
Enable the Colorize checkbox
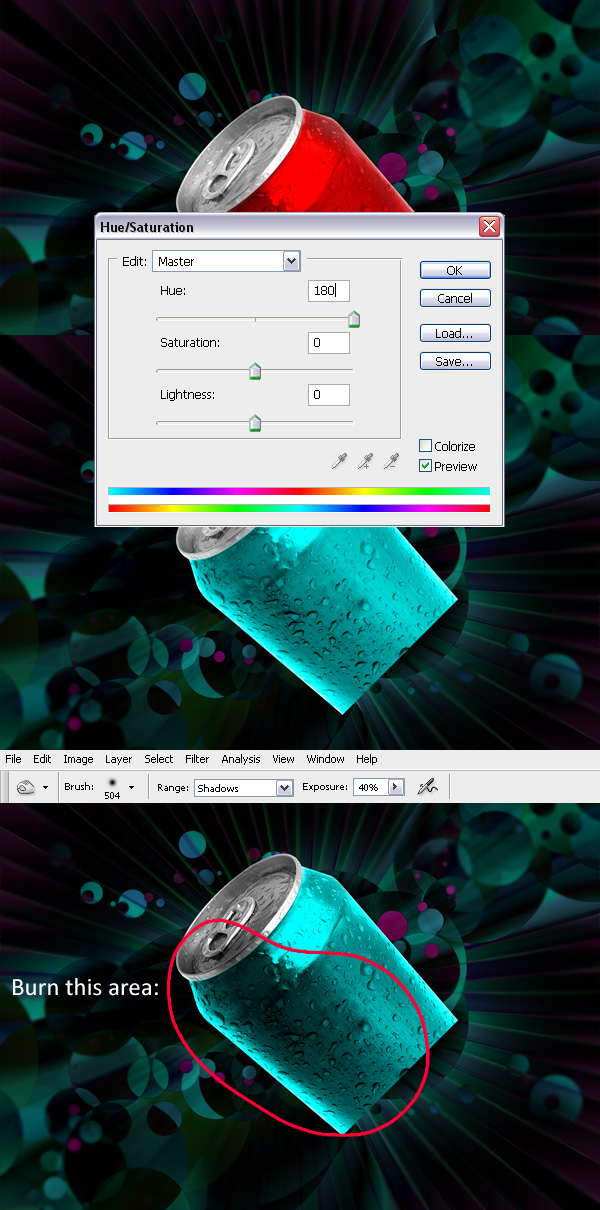[x=425, y=446]
